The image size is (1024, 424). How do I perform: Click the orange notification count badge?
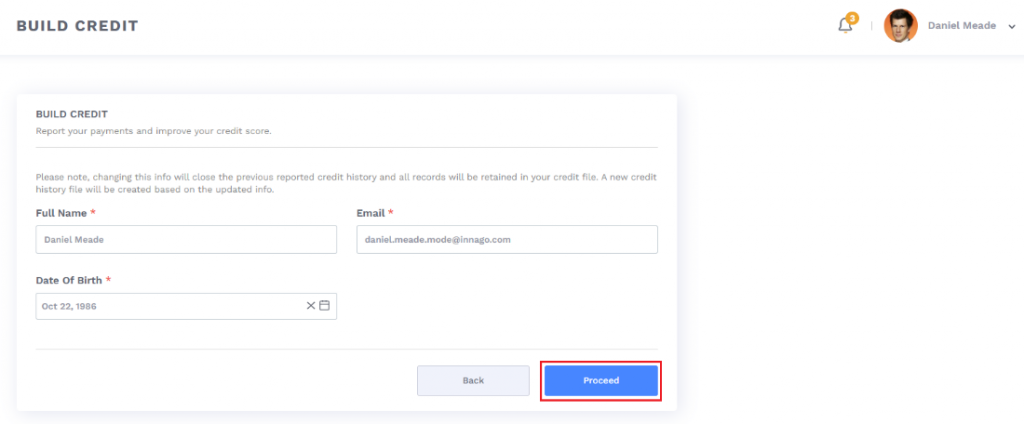pyautogui.click(x=852, y=18)
